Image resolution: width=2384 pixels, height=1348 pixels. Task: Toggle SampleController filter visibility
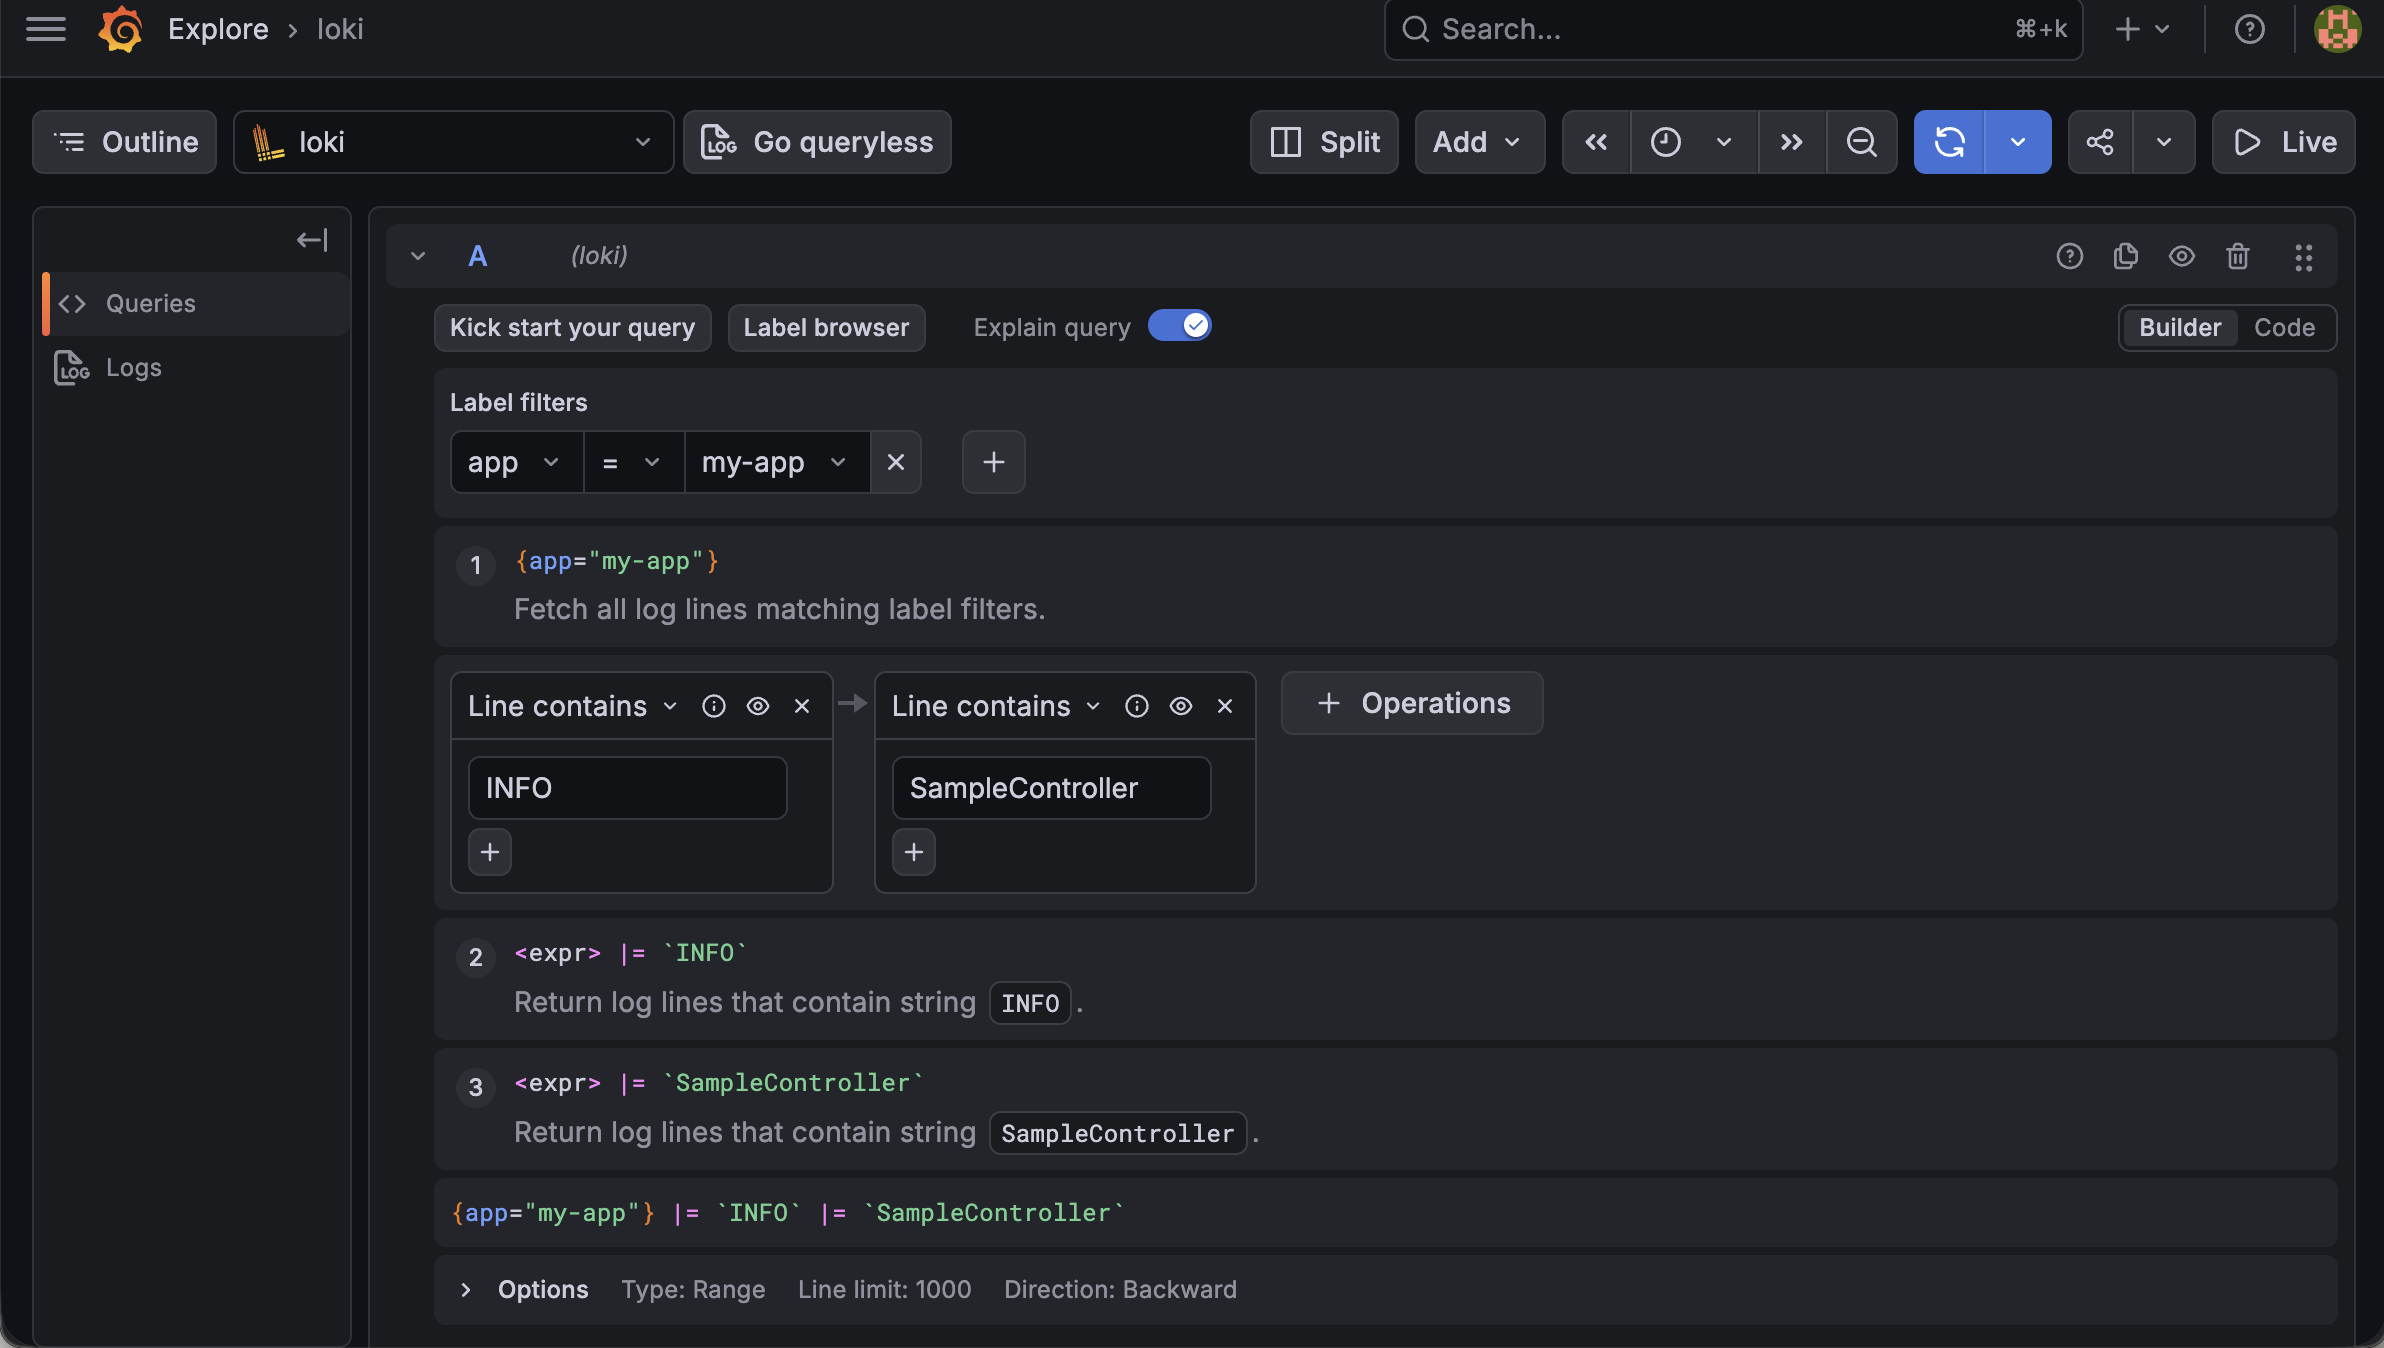1180,706
